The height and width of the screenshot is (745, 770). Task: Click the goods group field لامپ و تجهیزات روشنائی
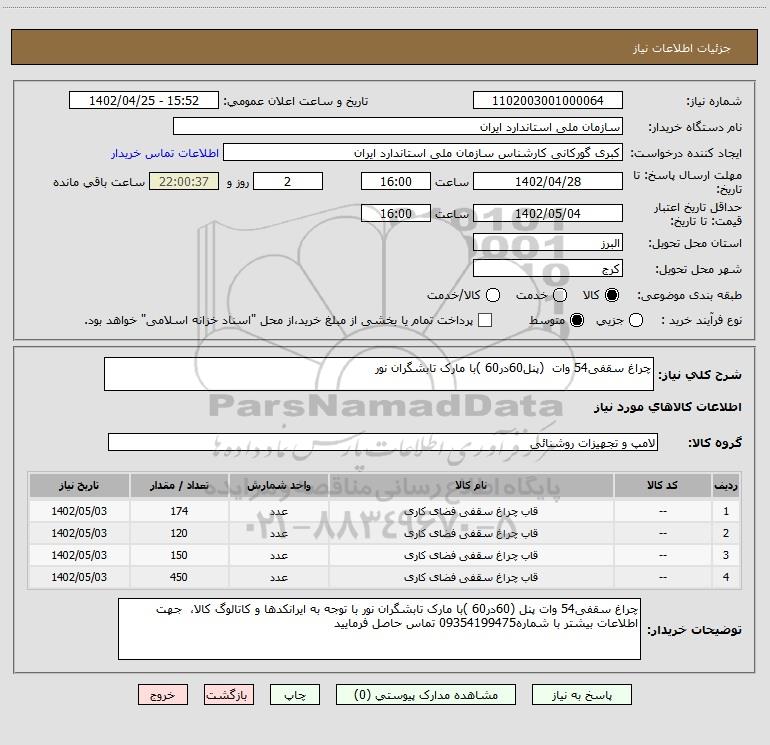[383, 442]
